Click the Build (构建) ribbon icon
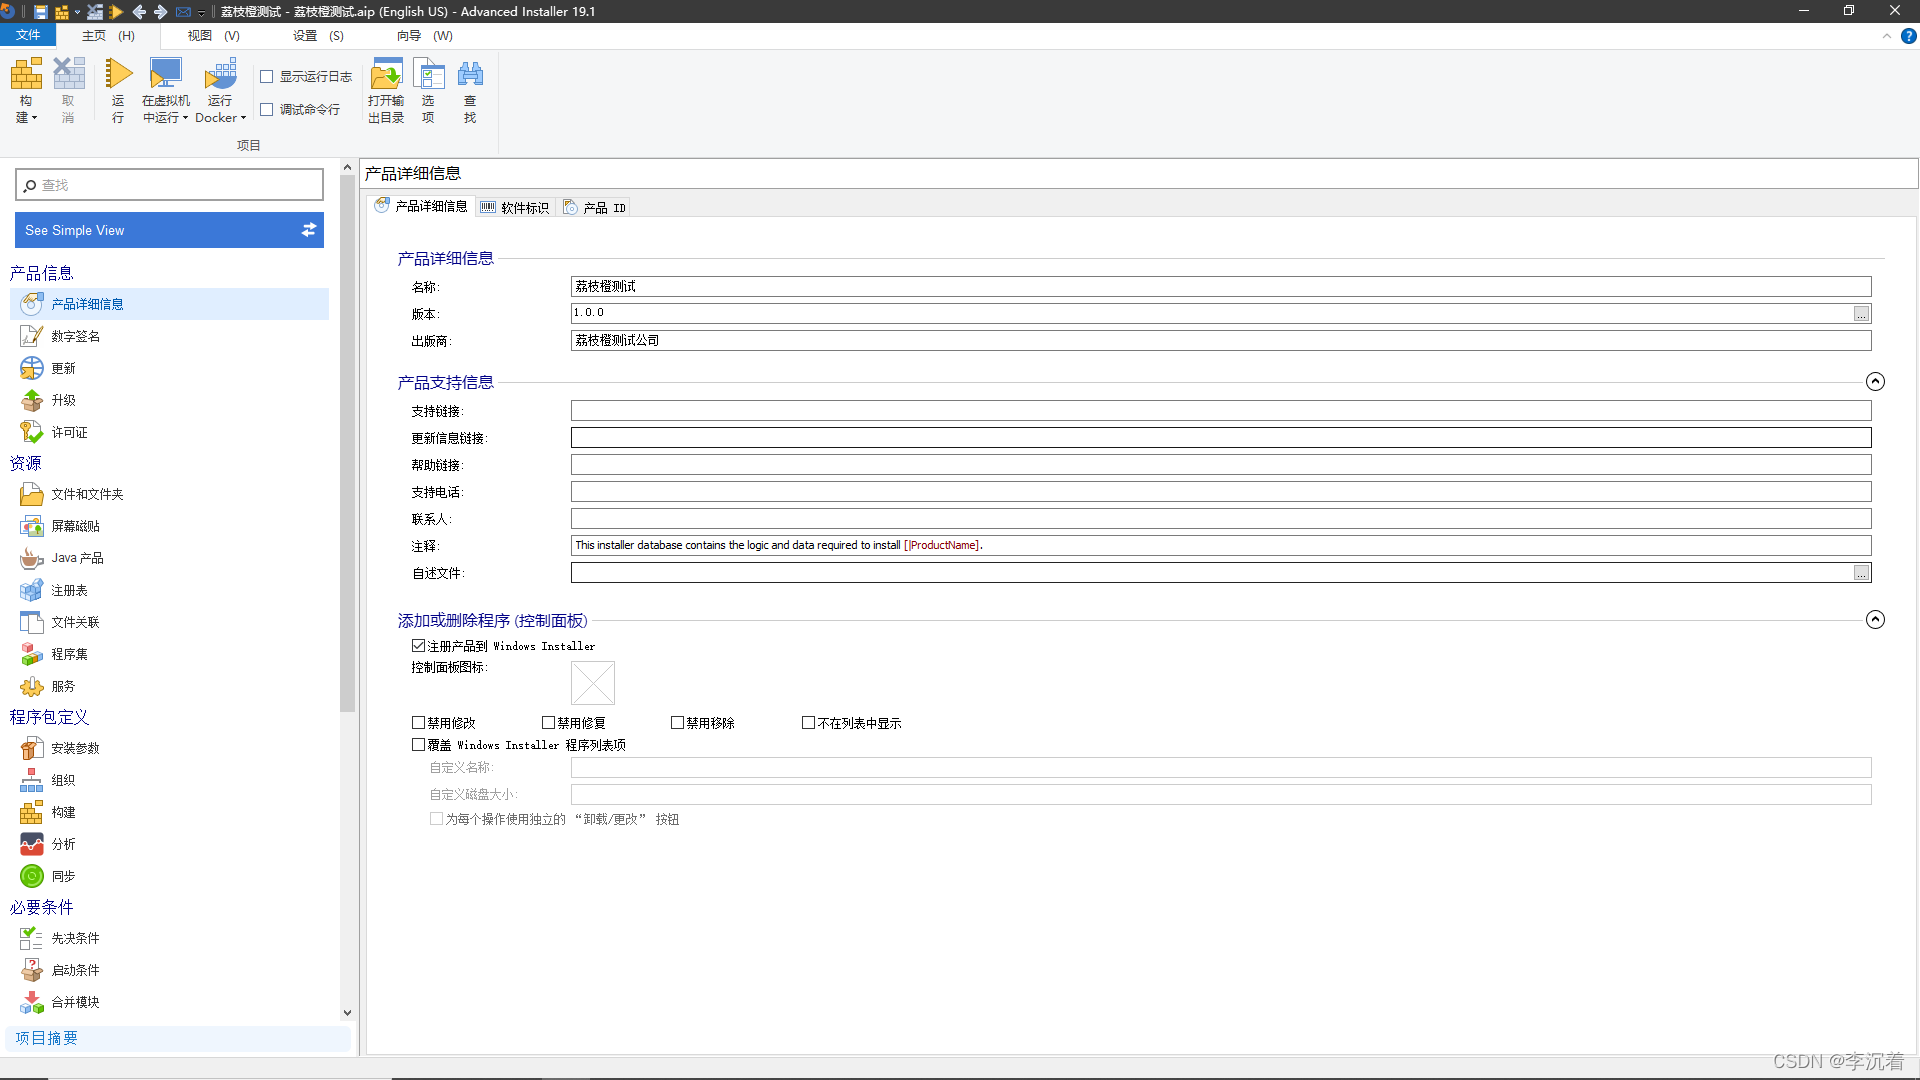The image size is (1920, 1080). 26,75
